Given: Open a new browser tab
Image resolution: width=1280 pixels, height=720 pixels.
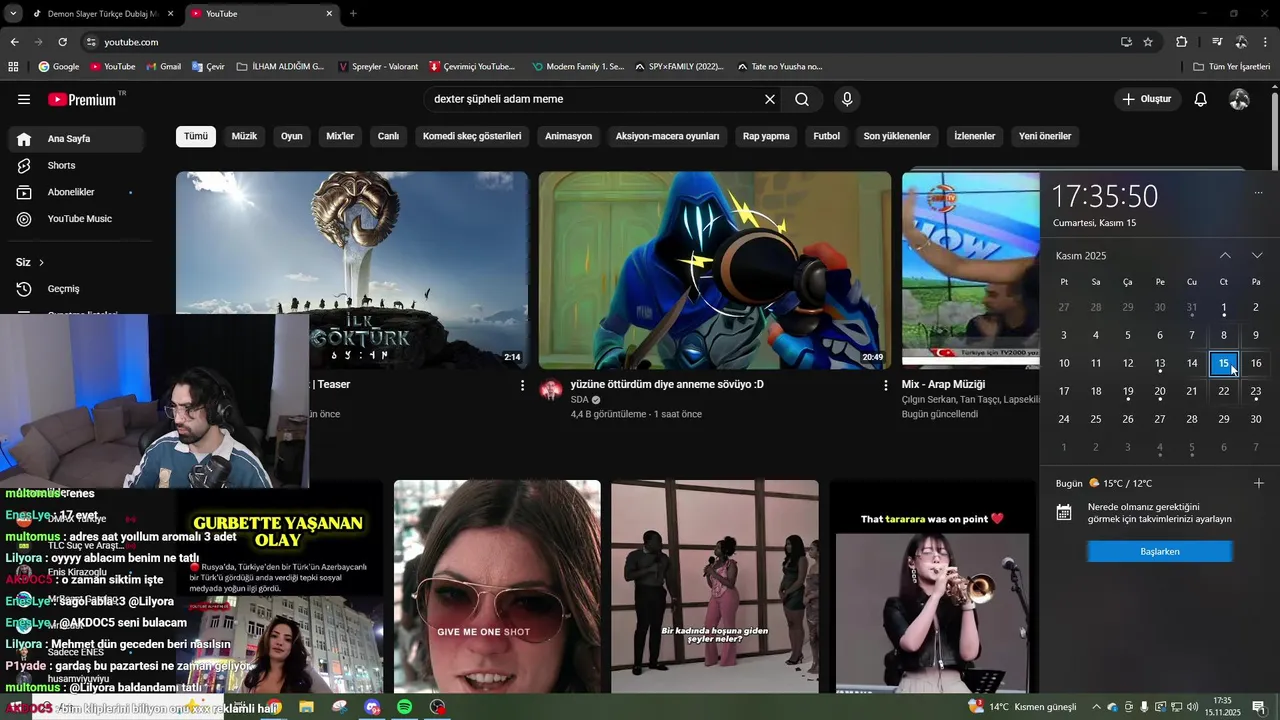Looking at the screenshot, I should [x=353, y=14].
